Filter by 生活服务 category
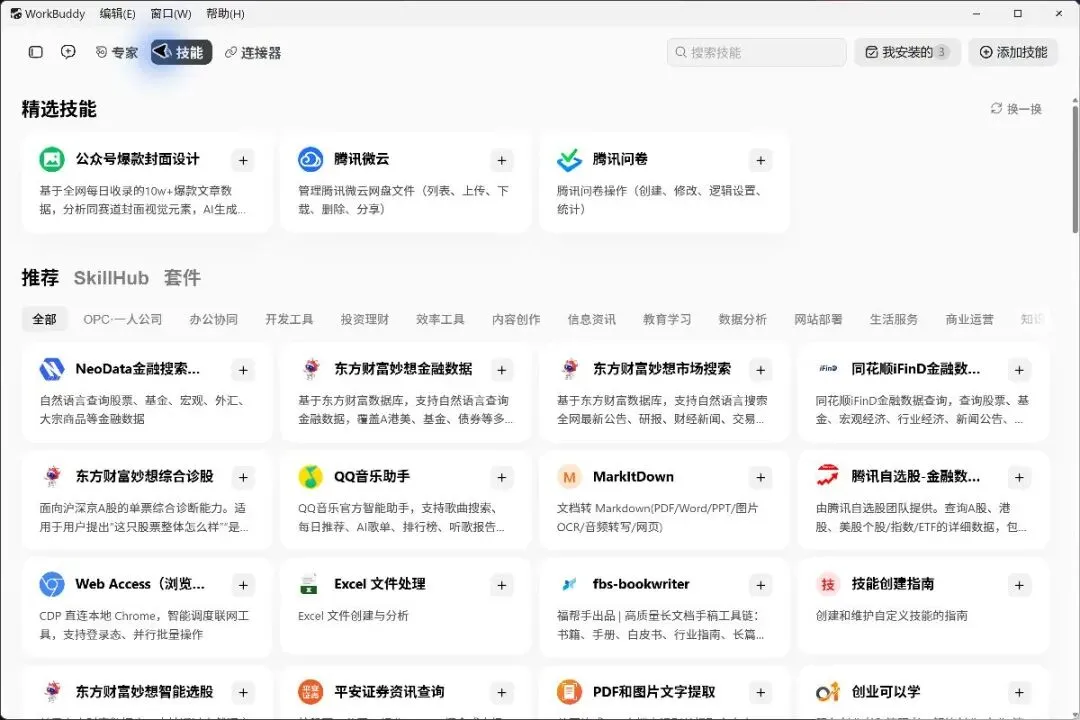Viewport: 1080px width, 720px height. coord(894,319)
